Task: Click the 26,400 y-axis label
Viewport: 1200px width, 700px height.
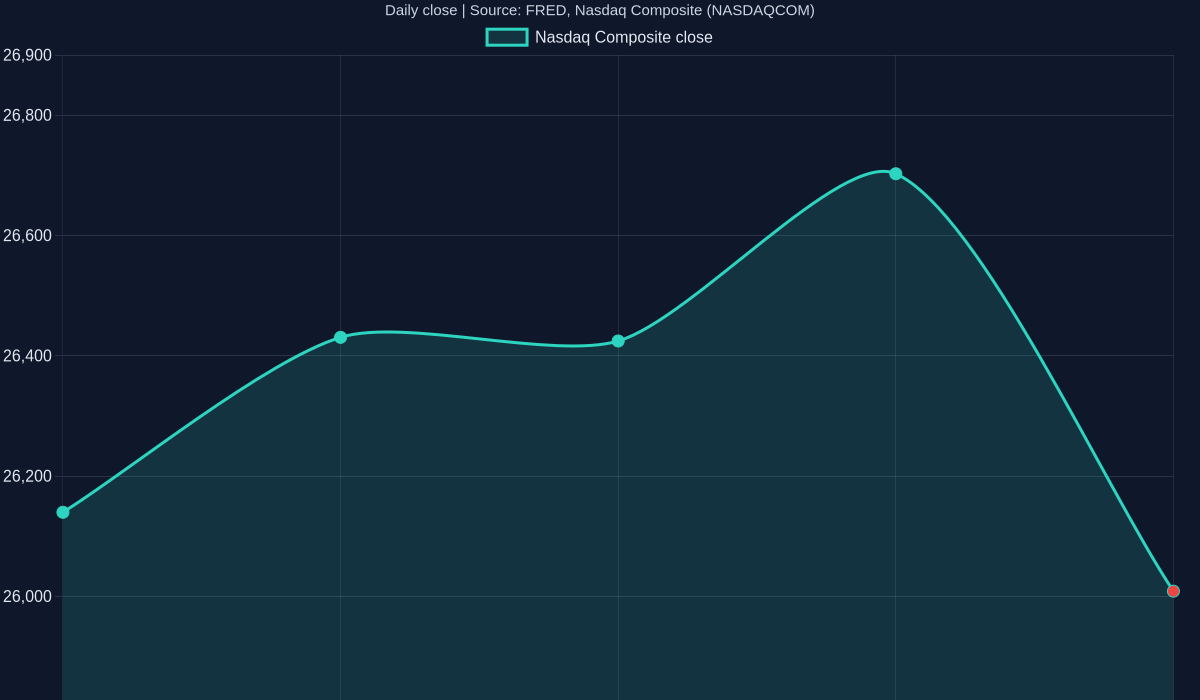Action: 27,355
